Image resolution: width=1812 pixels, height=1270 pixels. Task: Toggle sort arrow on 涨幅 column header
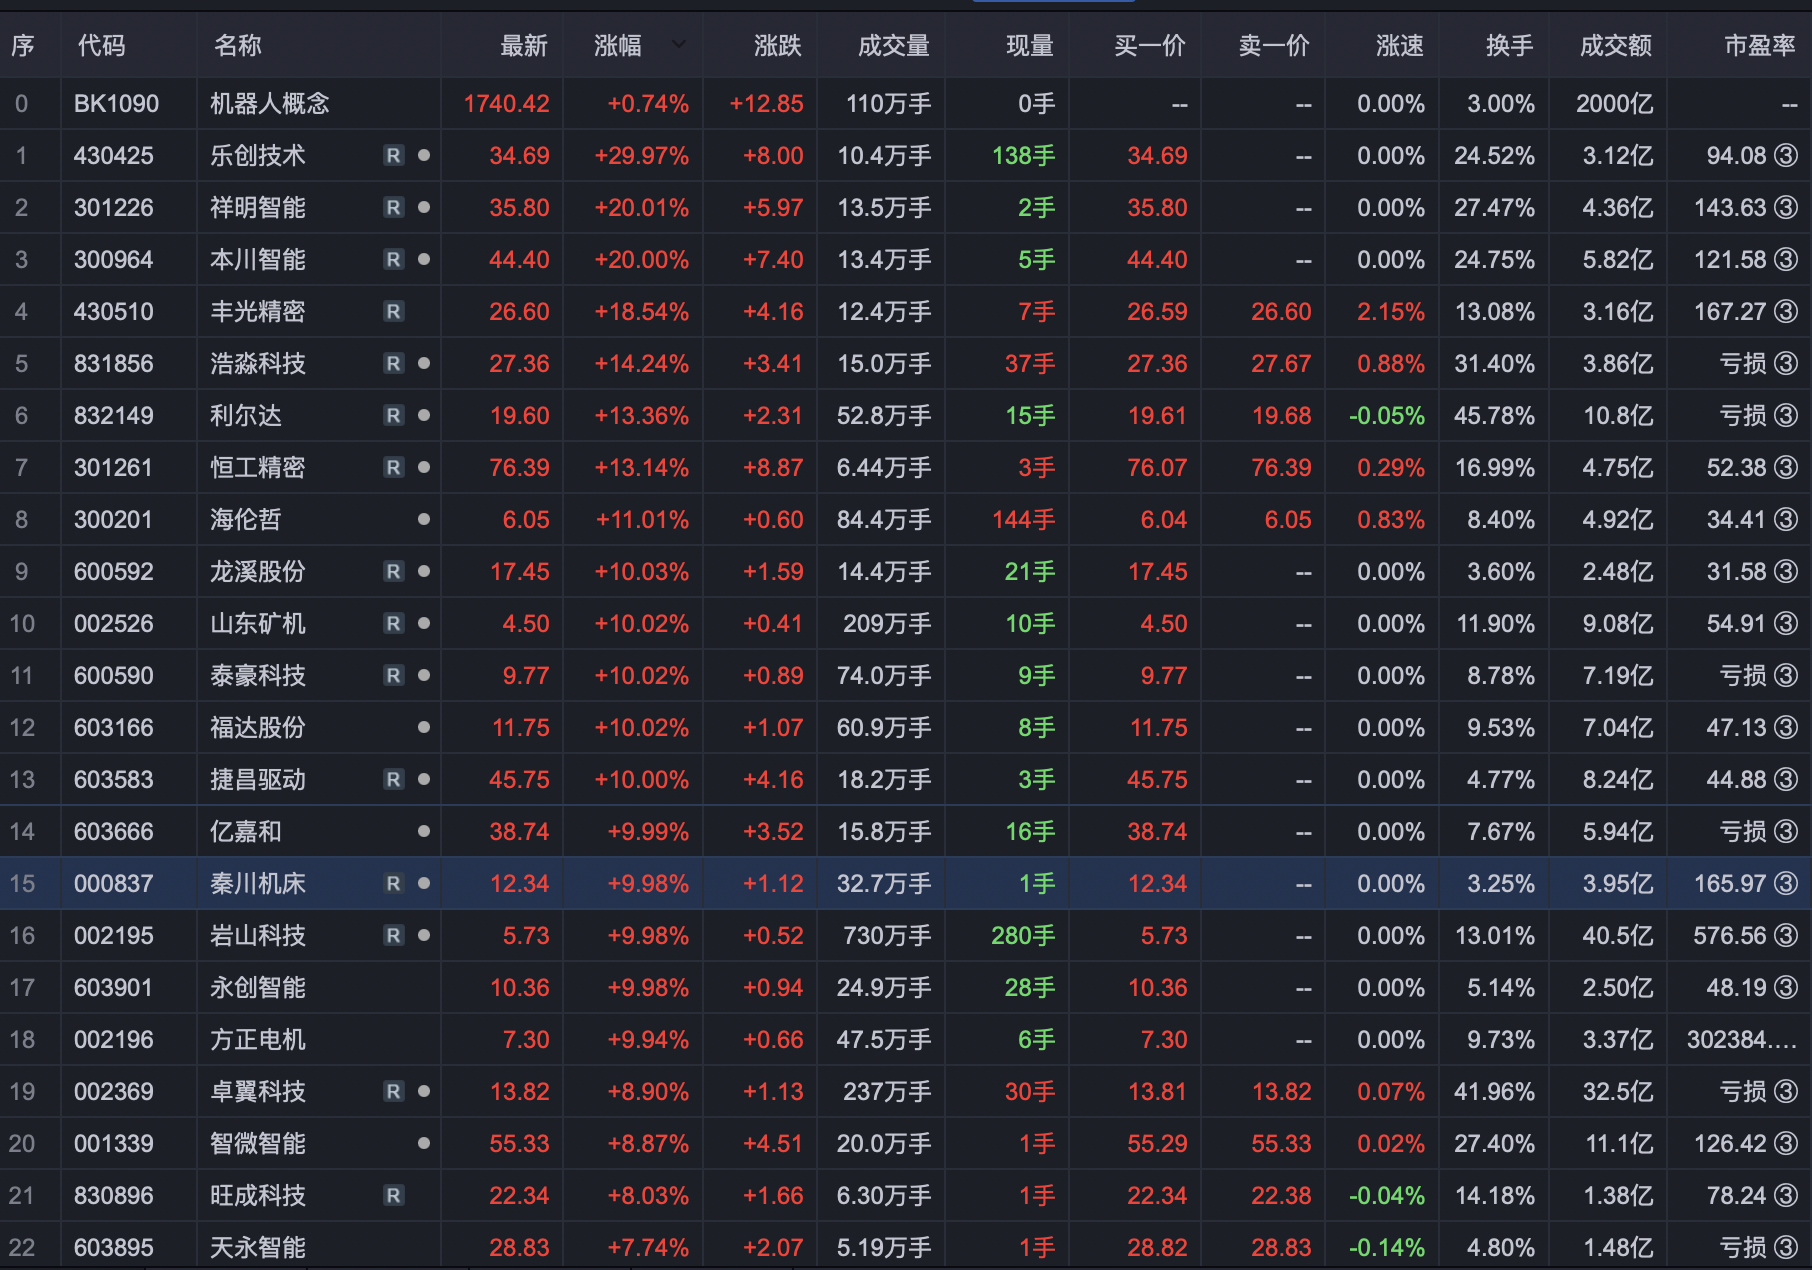[x=679, y=45]
